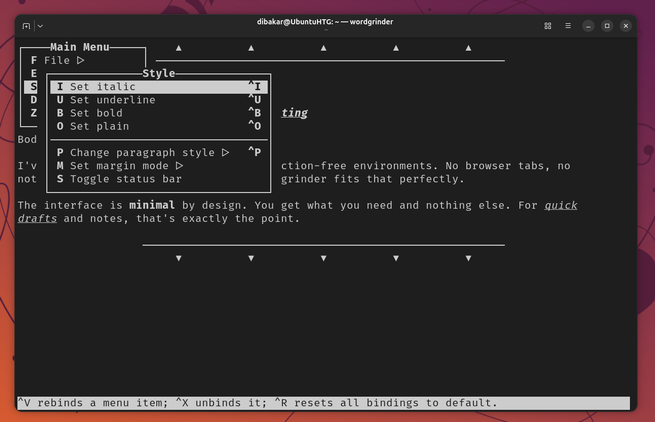Click the window title dibakar@UbuntuHTG wordgrinder
The image size is (655, 422).
tap(325, 22)
